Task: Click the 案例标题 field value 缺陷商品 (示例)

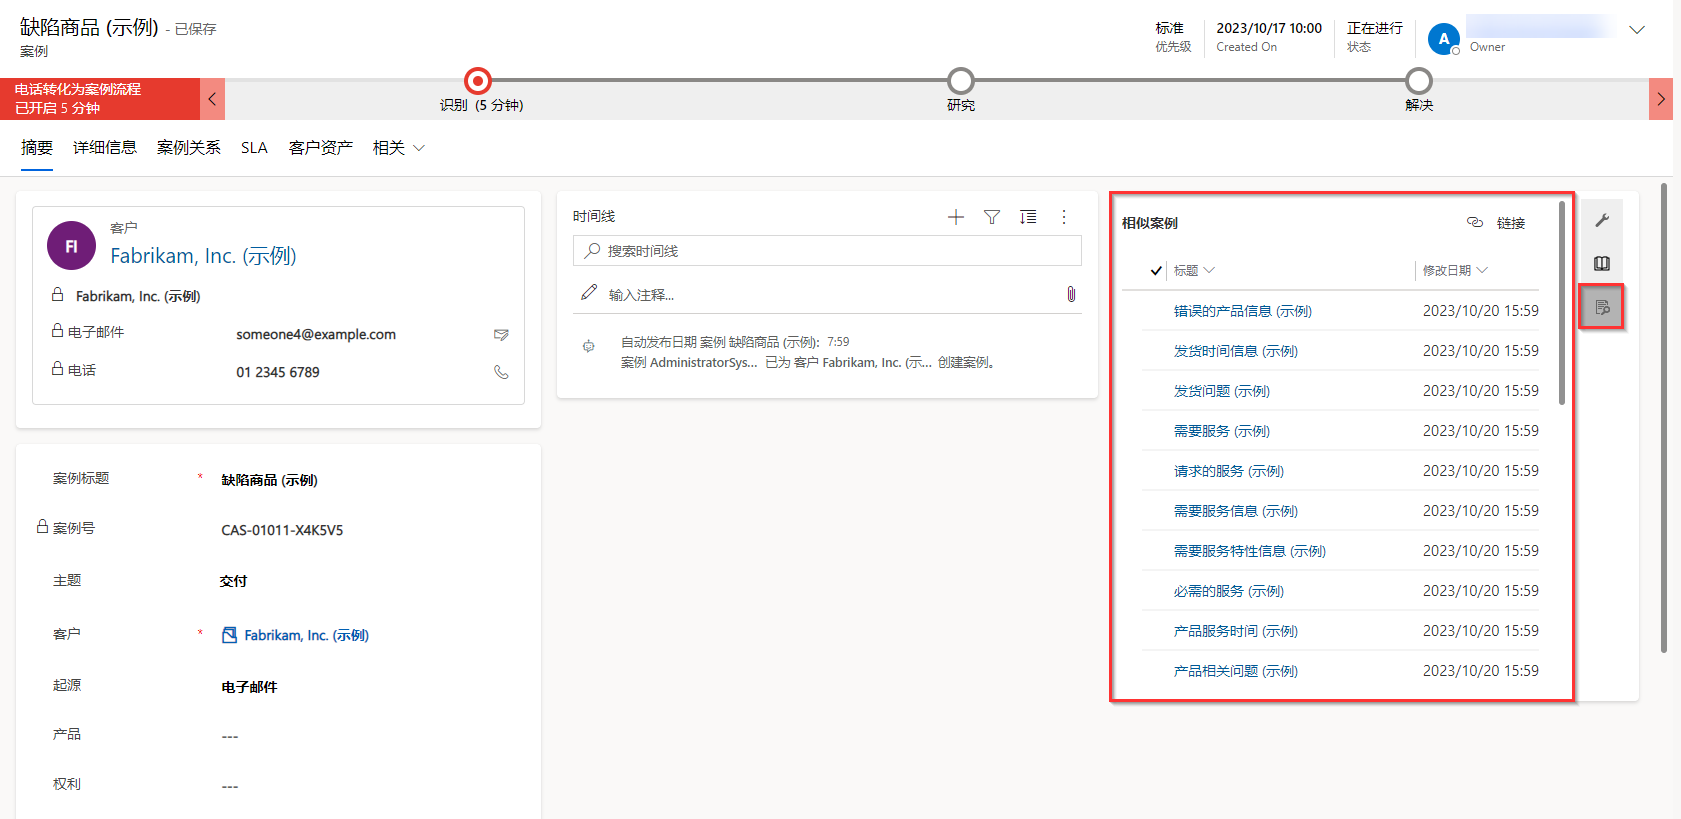Action: [269, 480]
